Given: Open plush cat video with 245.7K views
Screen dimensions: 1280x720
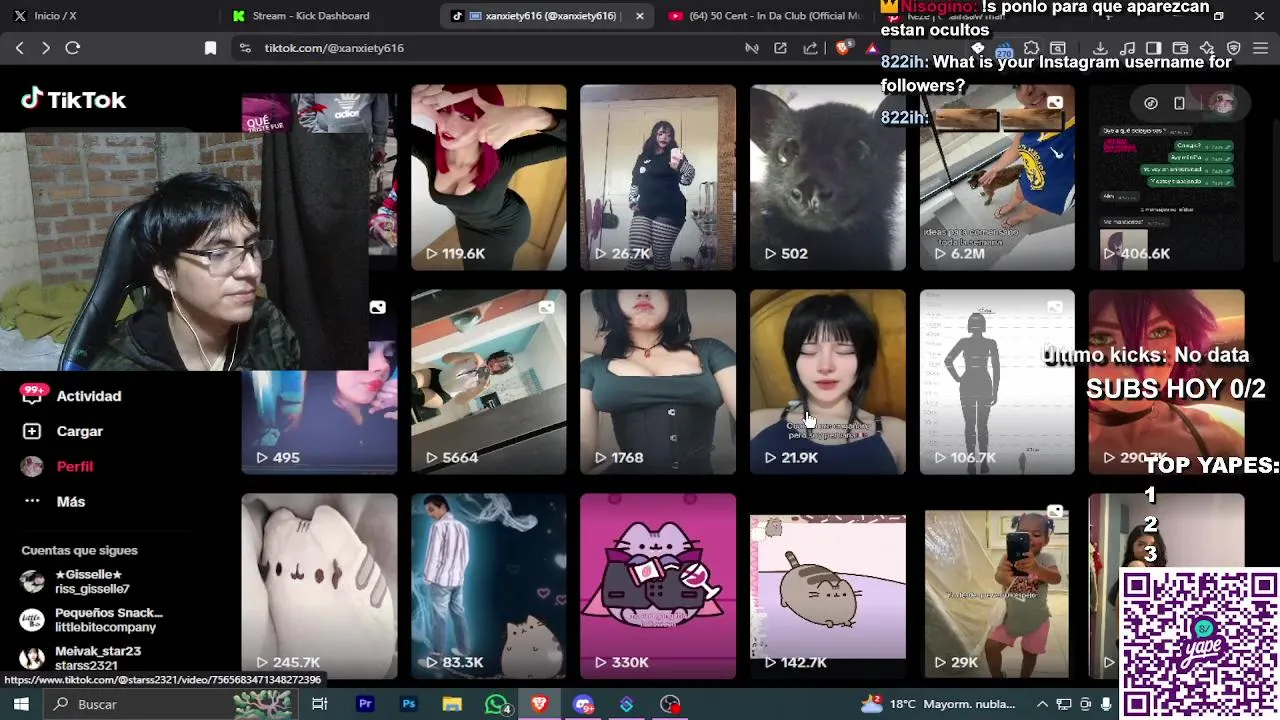Looking at the screenshot, I should click(319, 586).
